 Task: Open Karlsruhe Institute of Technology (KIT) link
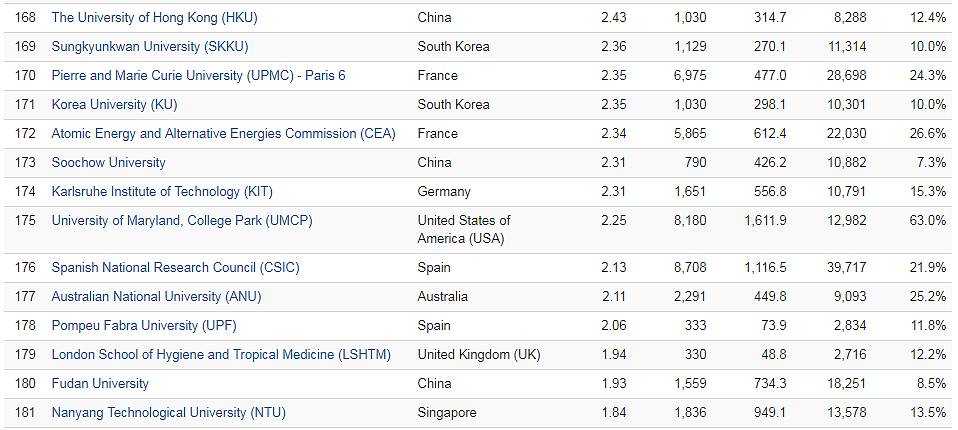click(x=162, y=191)
